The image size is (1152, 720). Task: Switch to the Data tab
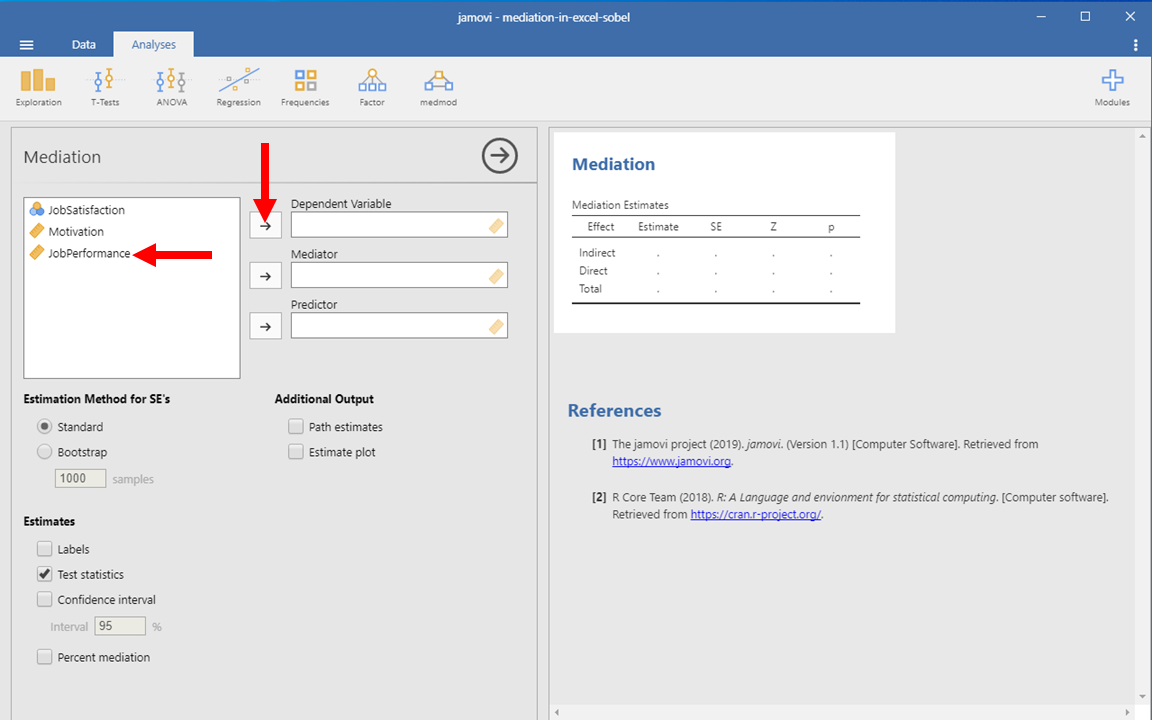coord(84,45)
